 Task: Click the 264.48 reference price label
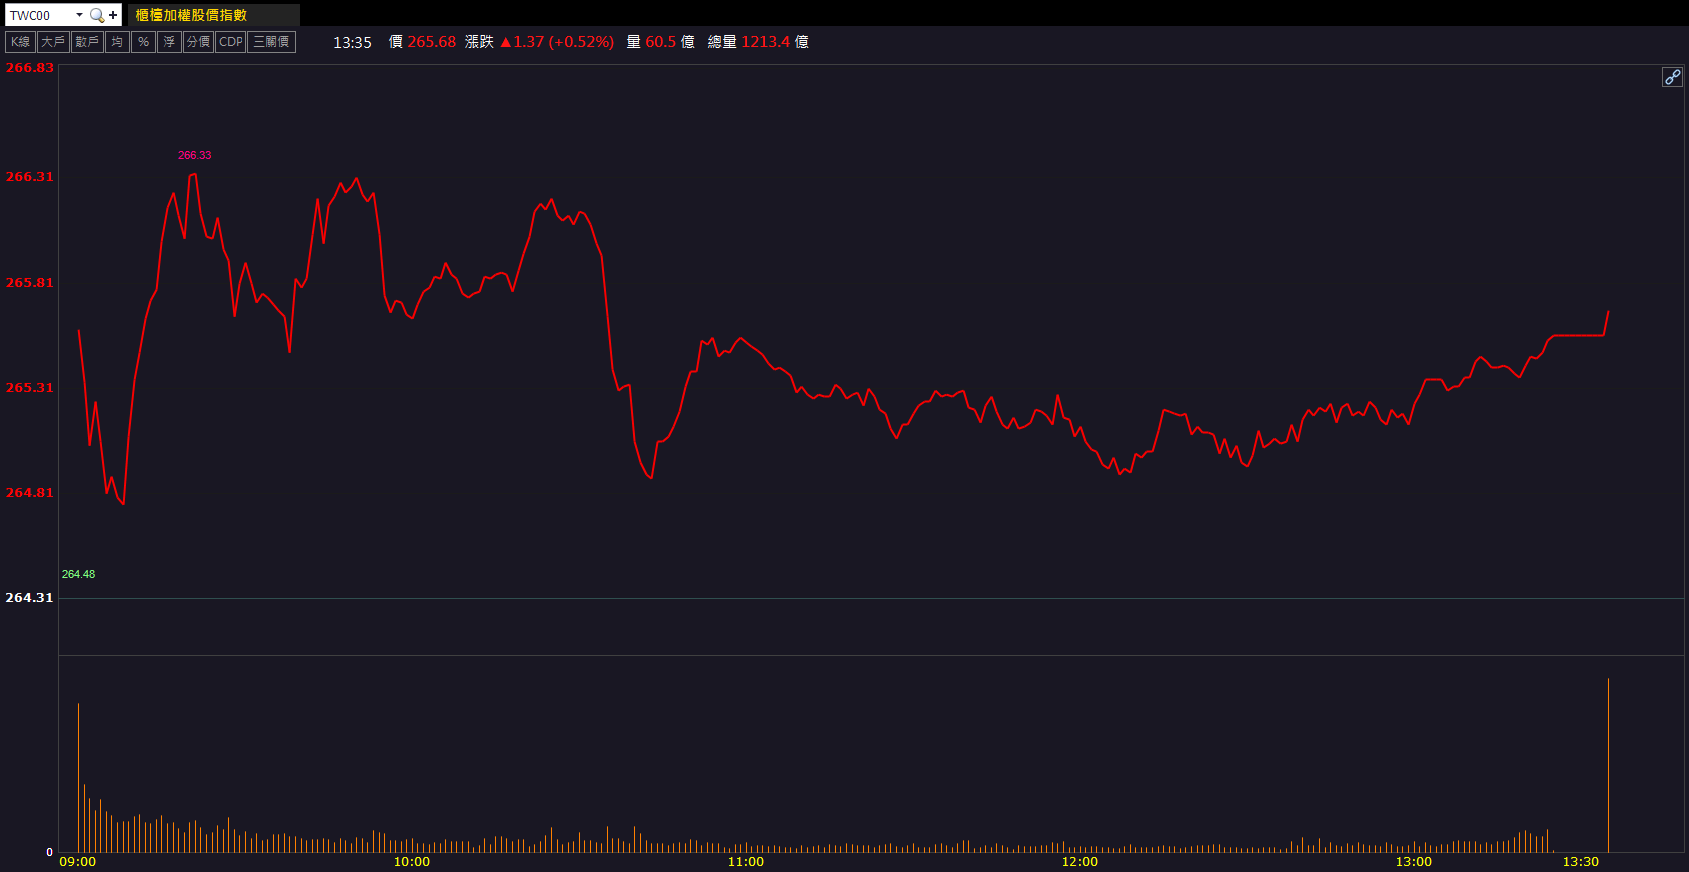point(78,574)
